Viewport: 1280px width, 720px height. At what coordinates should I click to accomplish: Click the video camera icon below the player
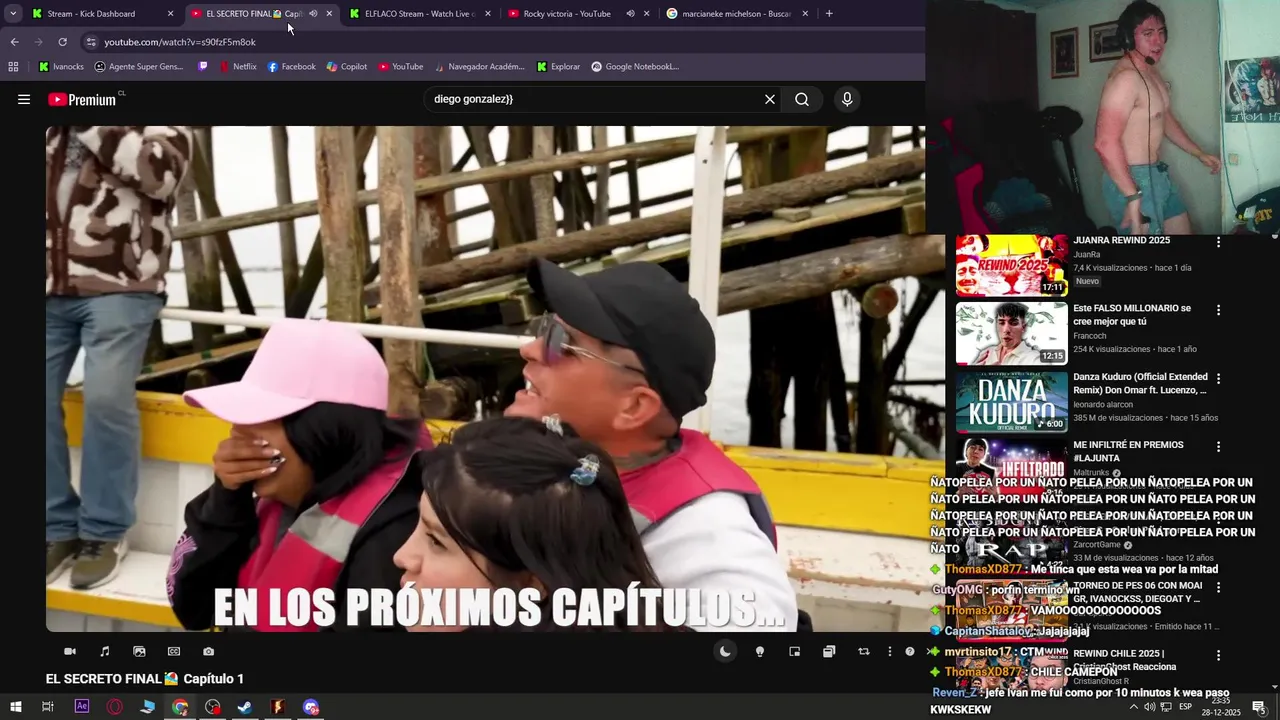point(70,652)
